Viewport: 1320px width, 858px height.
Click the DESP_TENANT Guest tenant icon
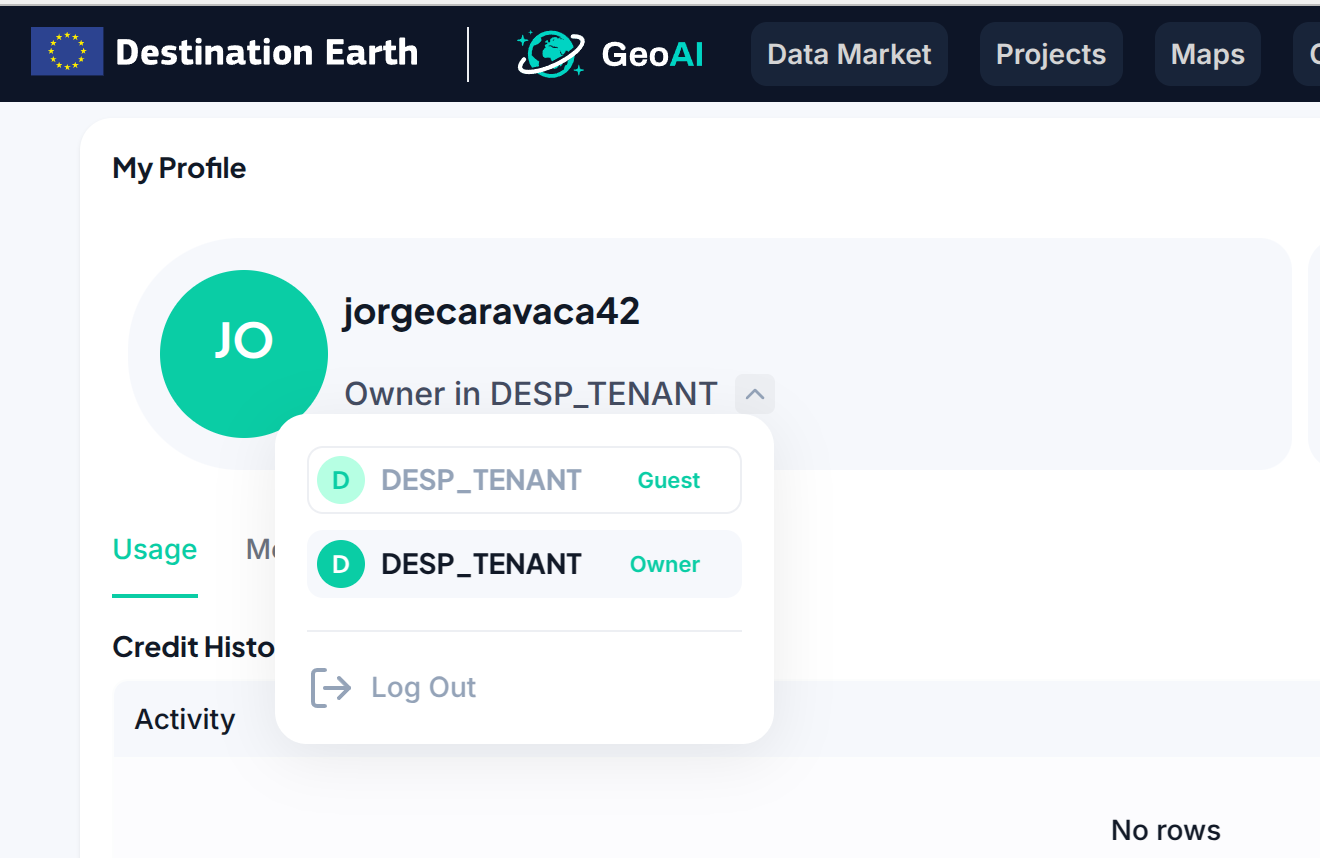click(340, 480)
